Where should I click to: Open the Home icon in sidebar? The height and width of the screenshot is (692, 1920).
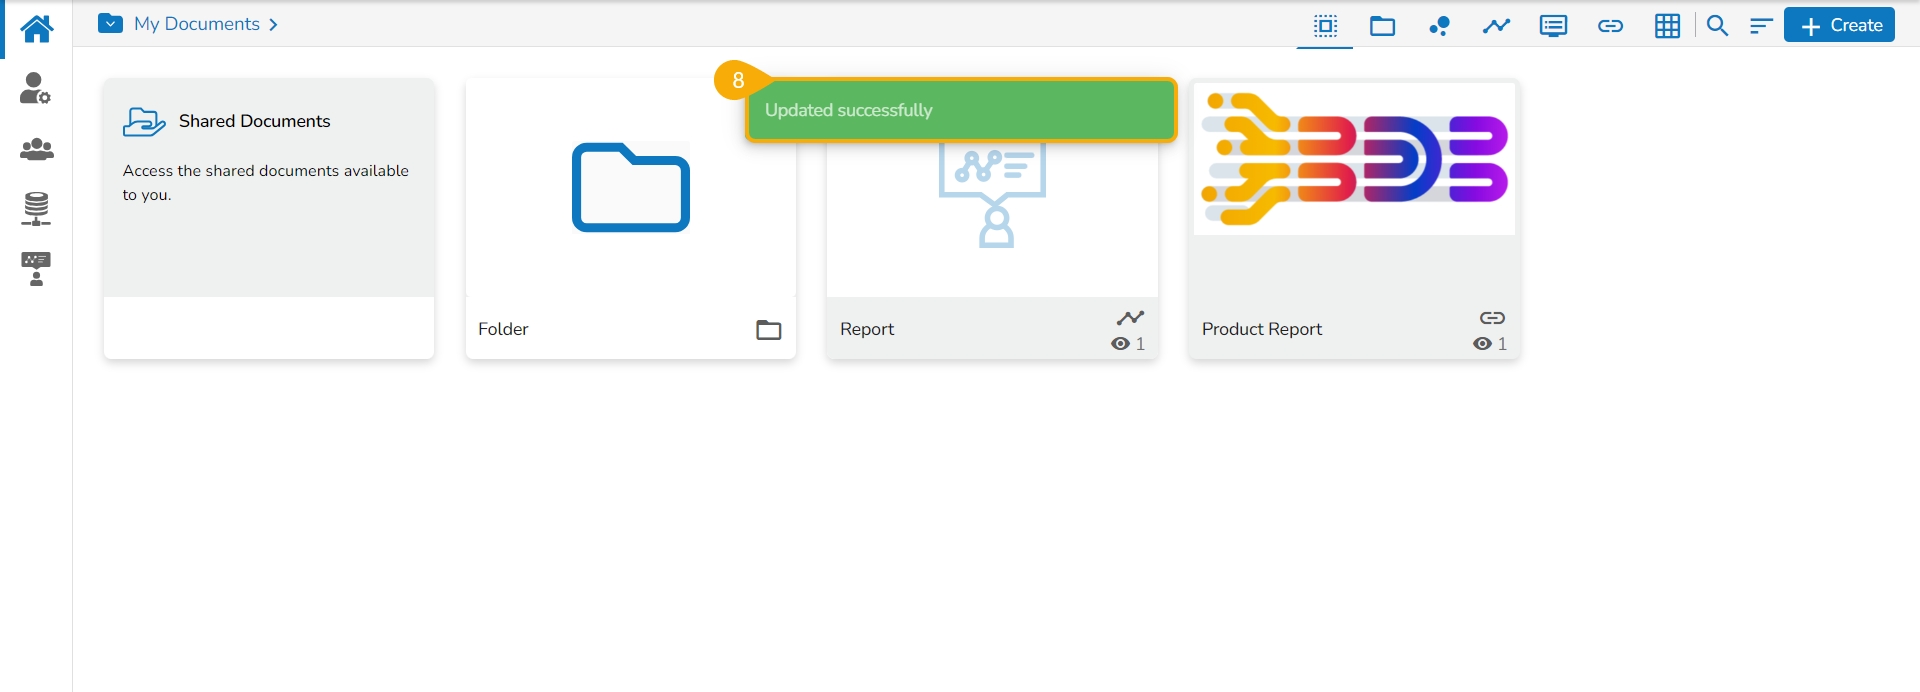pos(37,28)
